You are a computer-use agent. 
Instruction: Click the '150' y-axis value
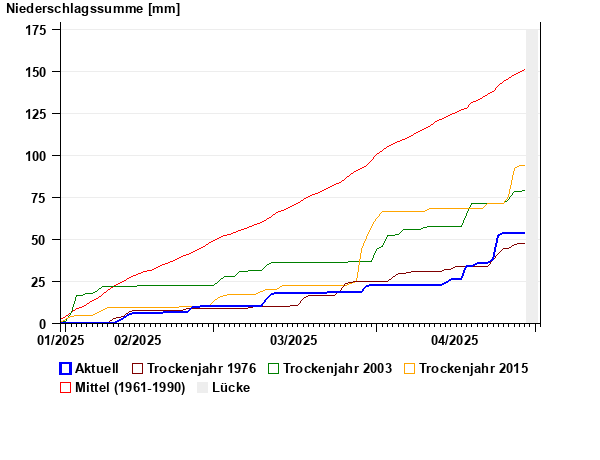point(36,72)
